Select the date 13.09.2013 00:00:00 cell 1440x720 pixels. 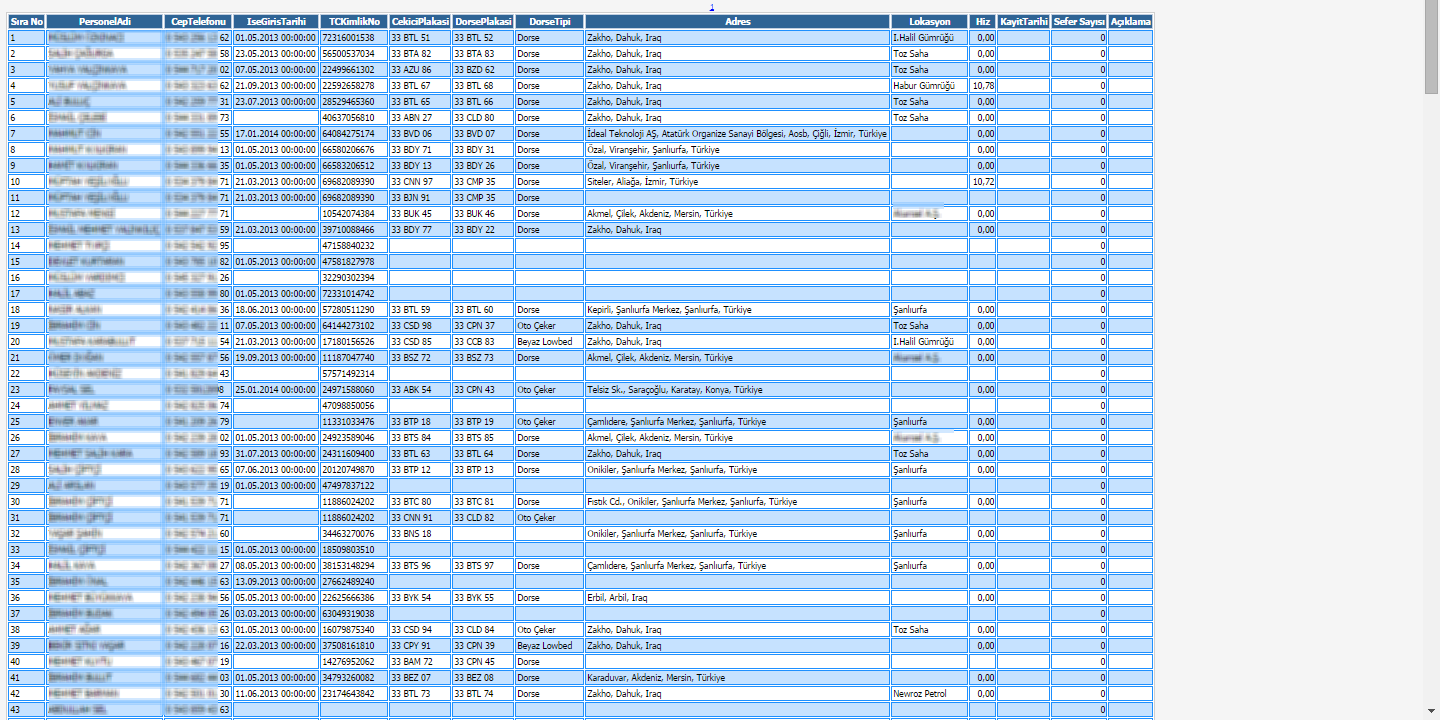(x=276, y=582)
